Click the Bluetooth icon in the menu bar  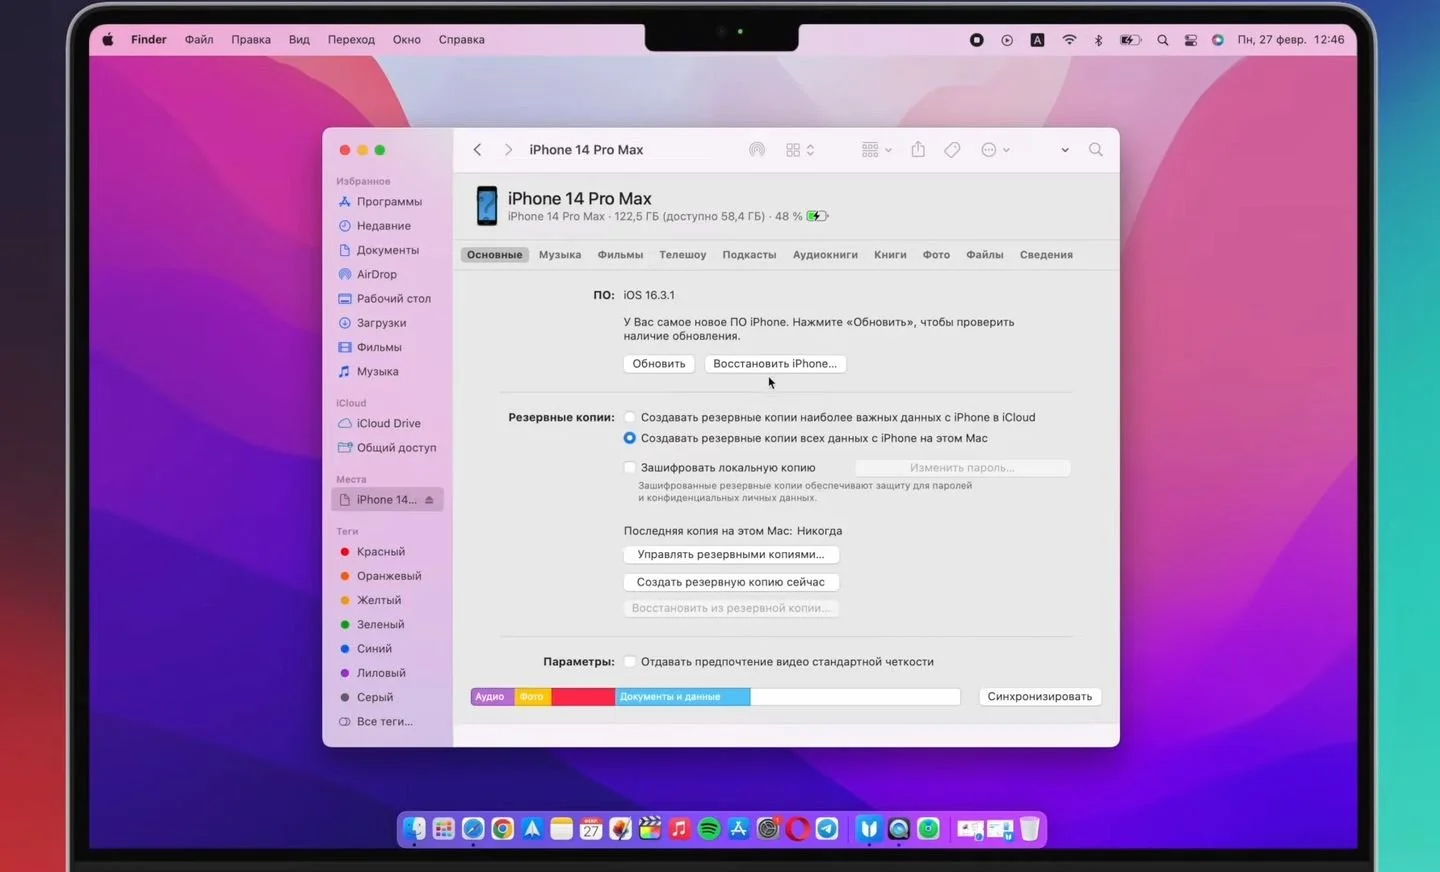(x=1098, y=40)
